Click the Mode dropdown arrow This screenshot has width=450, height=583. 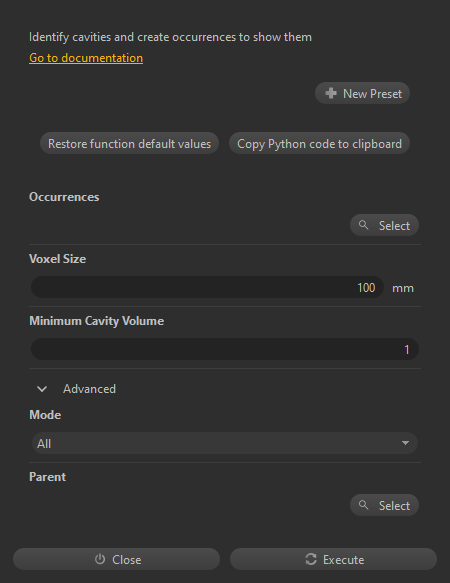405,443
